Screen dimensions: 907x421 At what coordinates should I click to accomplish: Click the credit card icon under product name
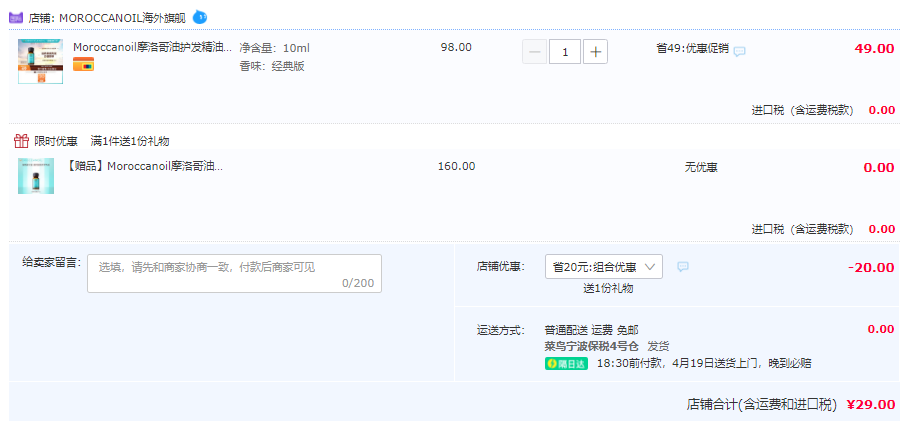pos(83,65)
